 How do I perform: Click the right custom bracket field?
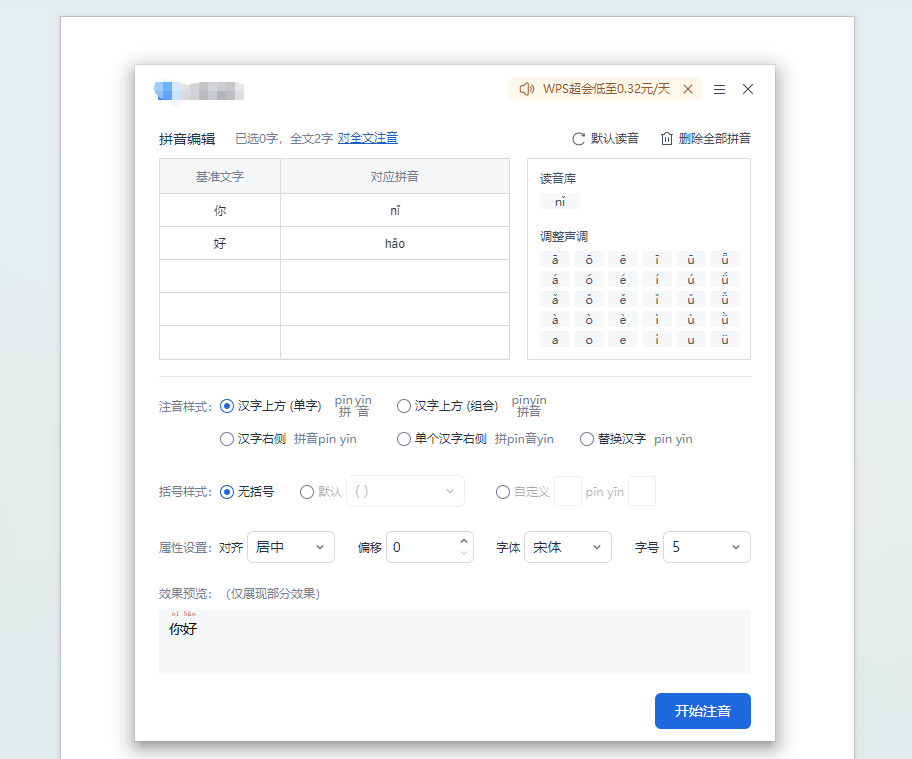click(x=642, y=491)
